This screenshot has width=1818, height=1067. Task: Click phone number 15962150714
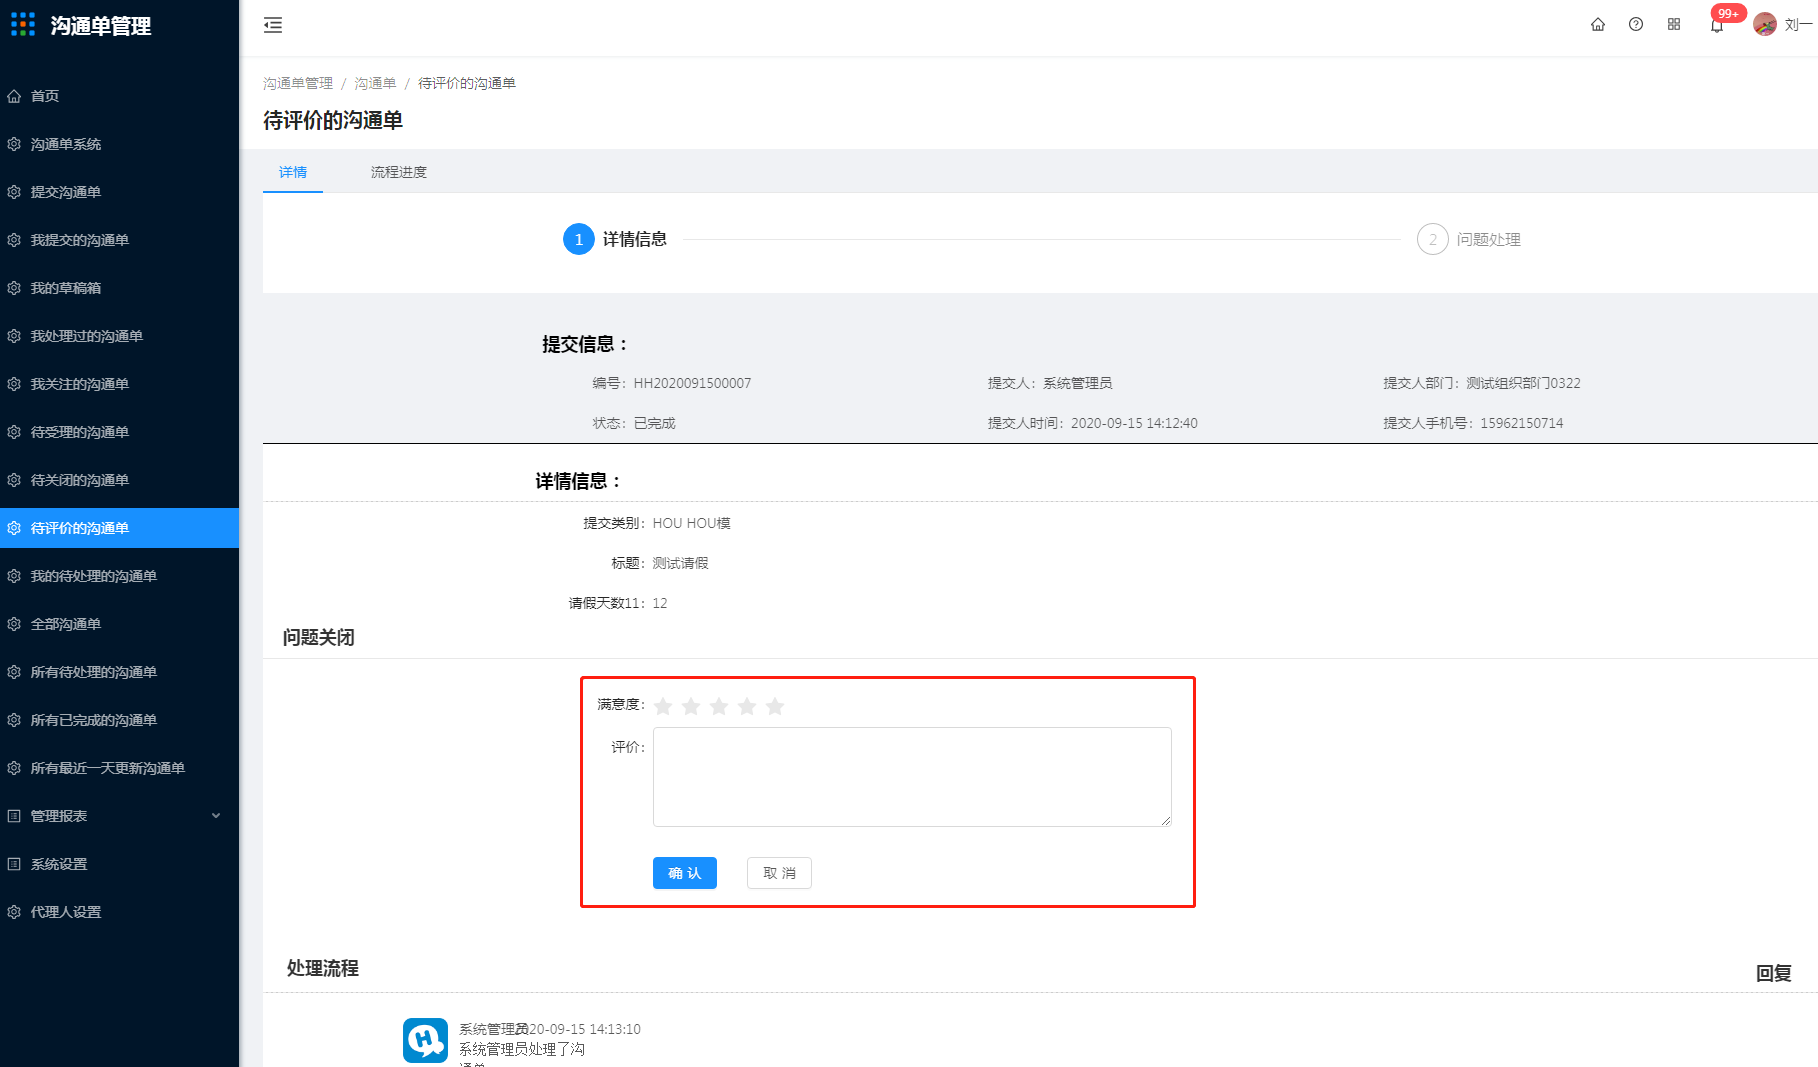1521,423
